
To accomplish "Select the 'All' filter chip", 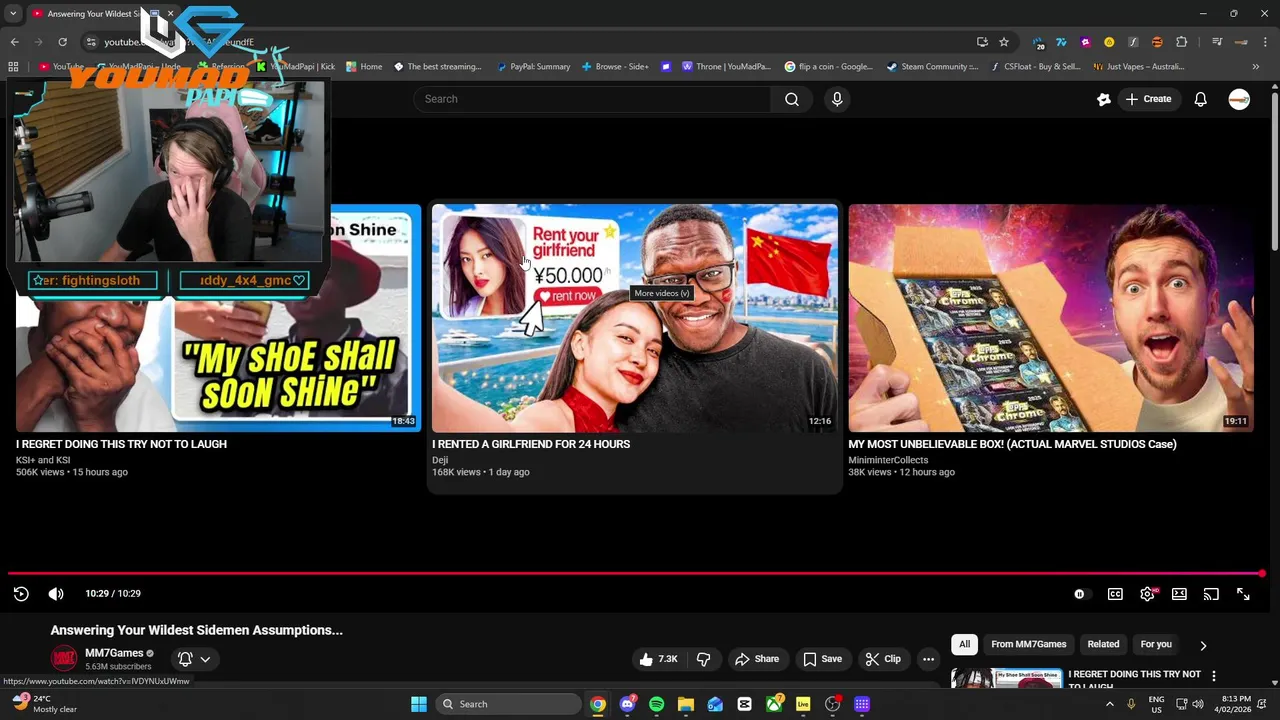I will tap(964, 644).
